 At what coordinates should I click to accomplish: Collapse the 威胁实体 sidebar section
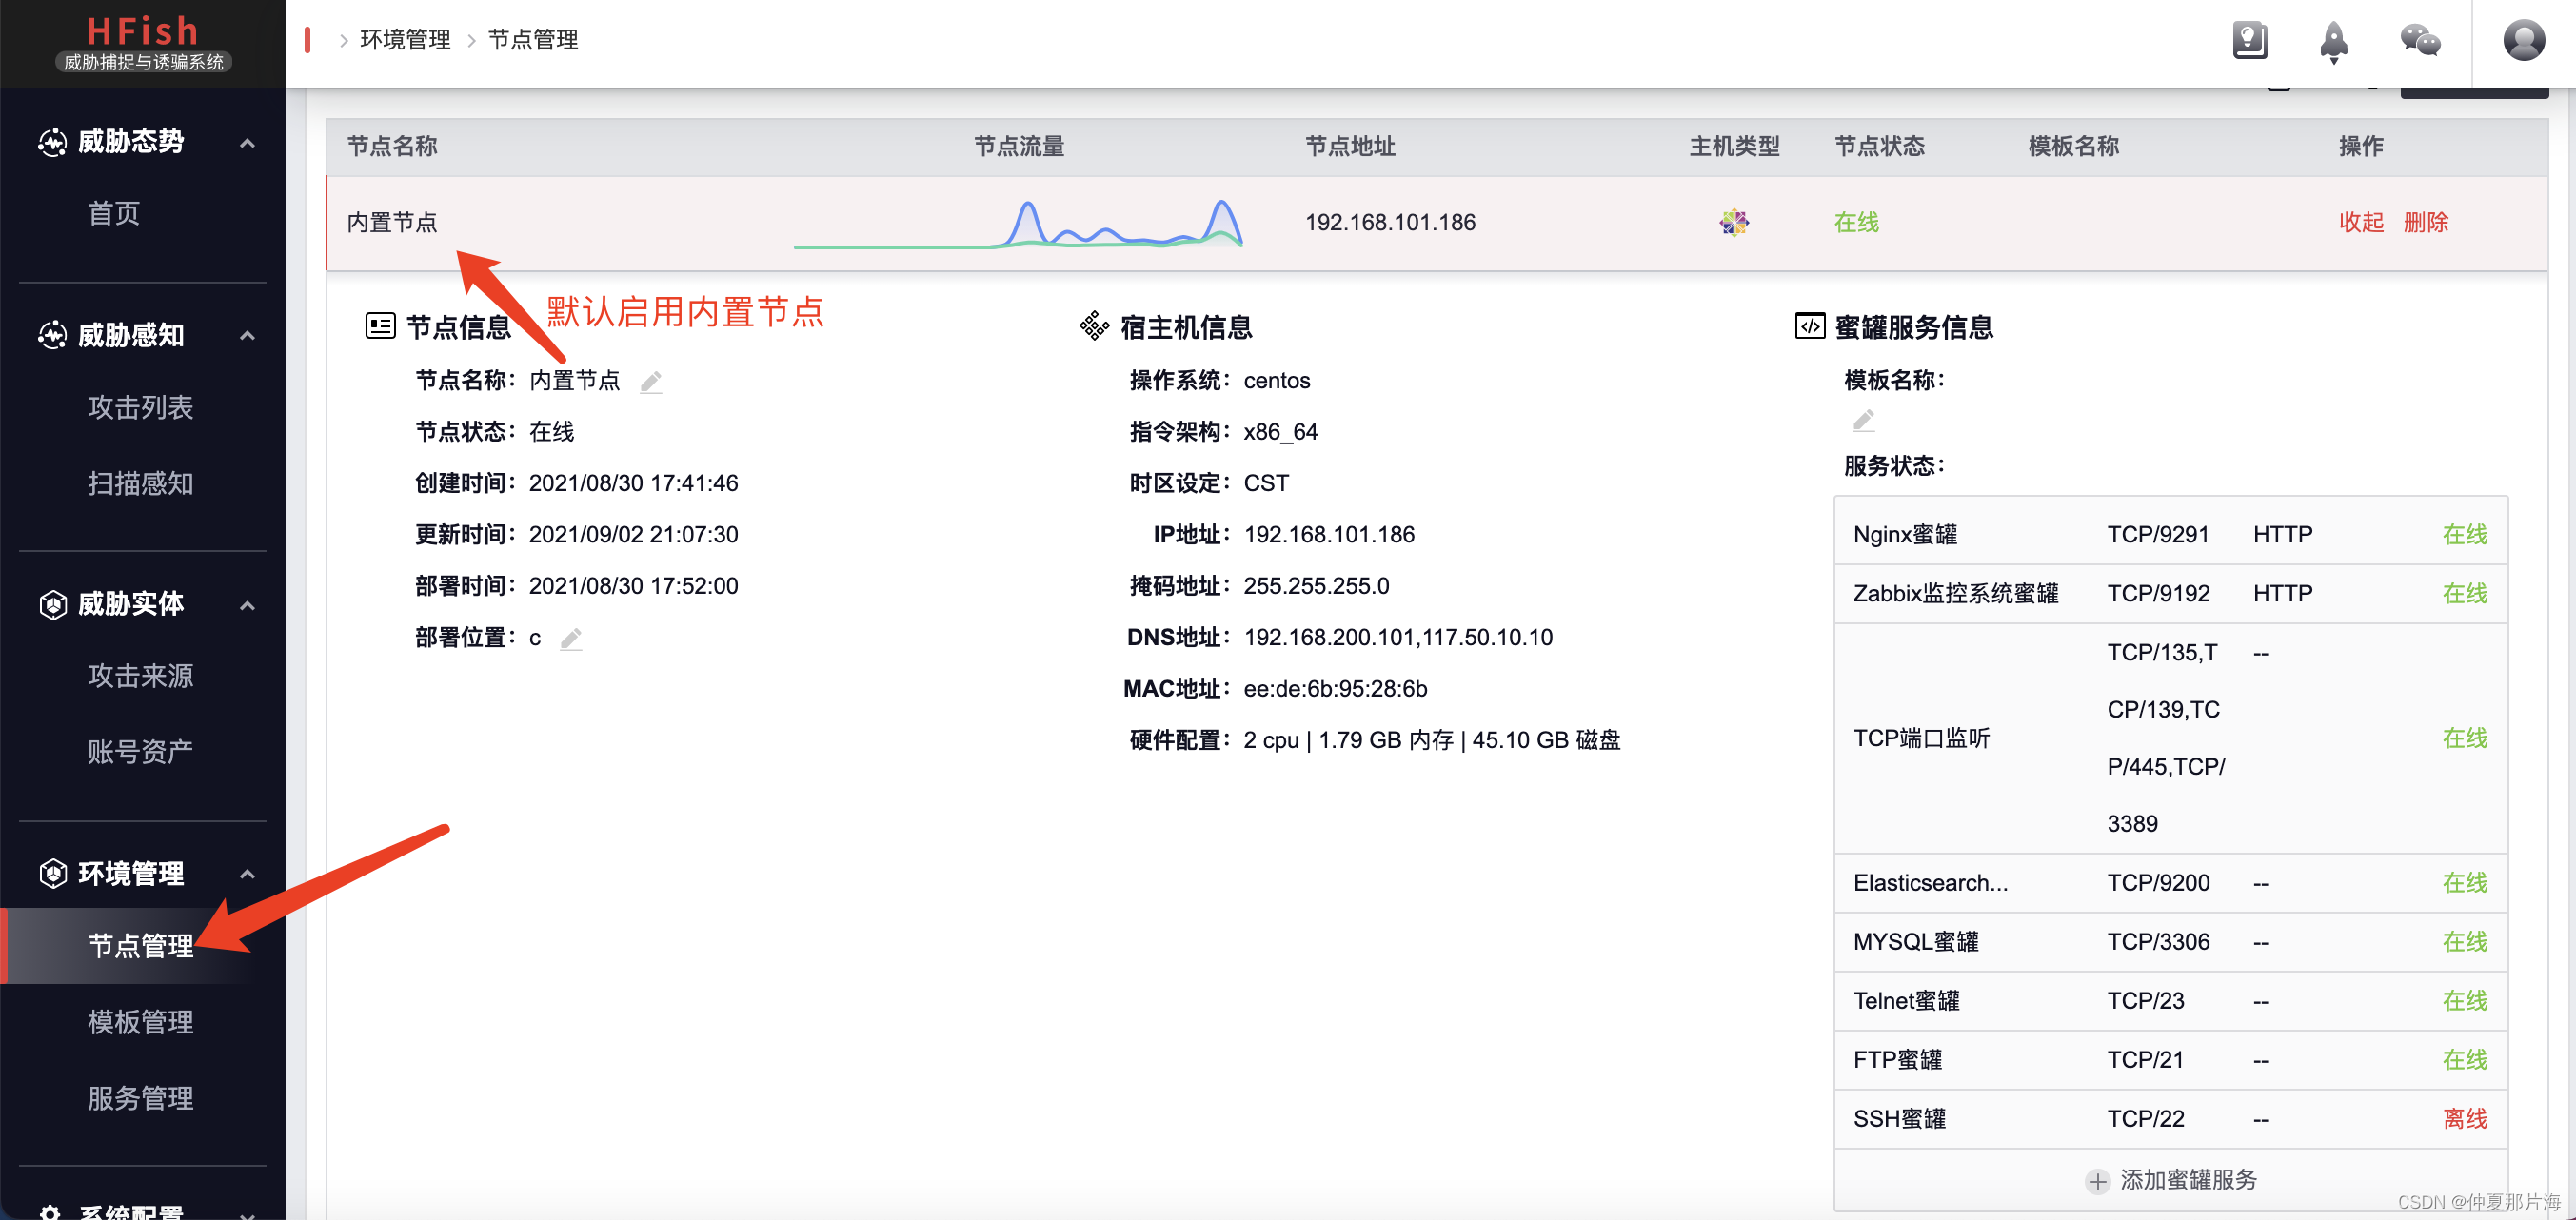248,605
